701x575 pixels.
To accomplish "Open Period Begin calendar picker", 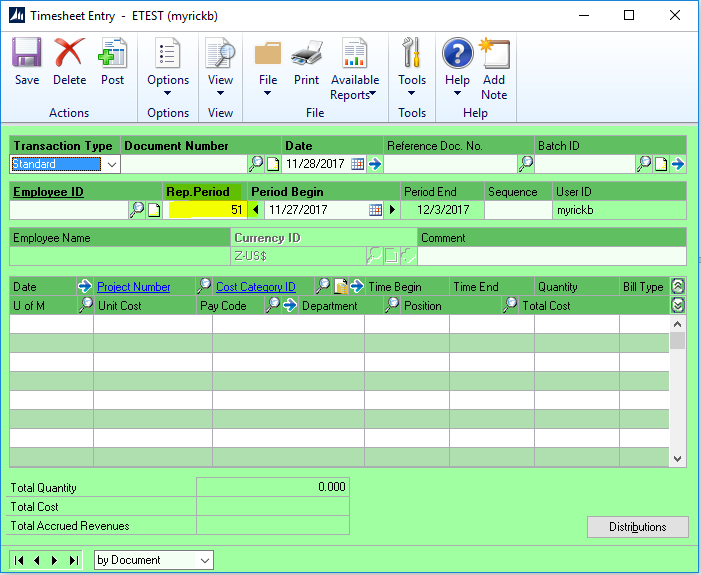I will 376,210.
